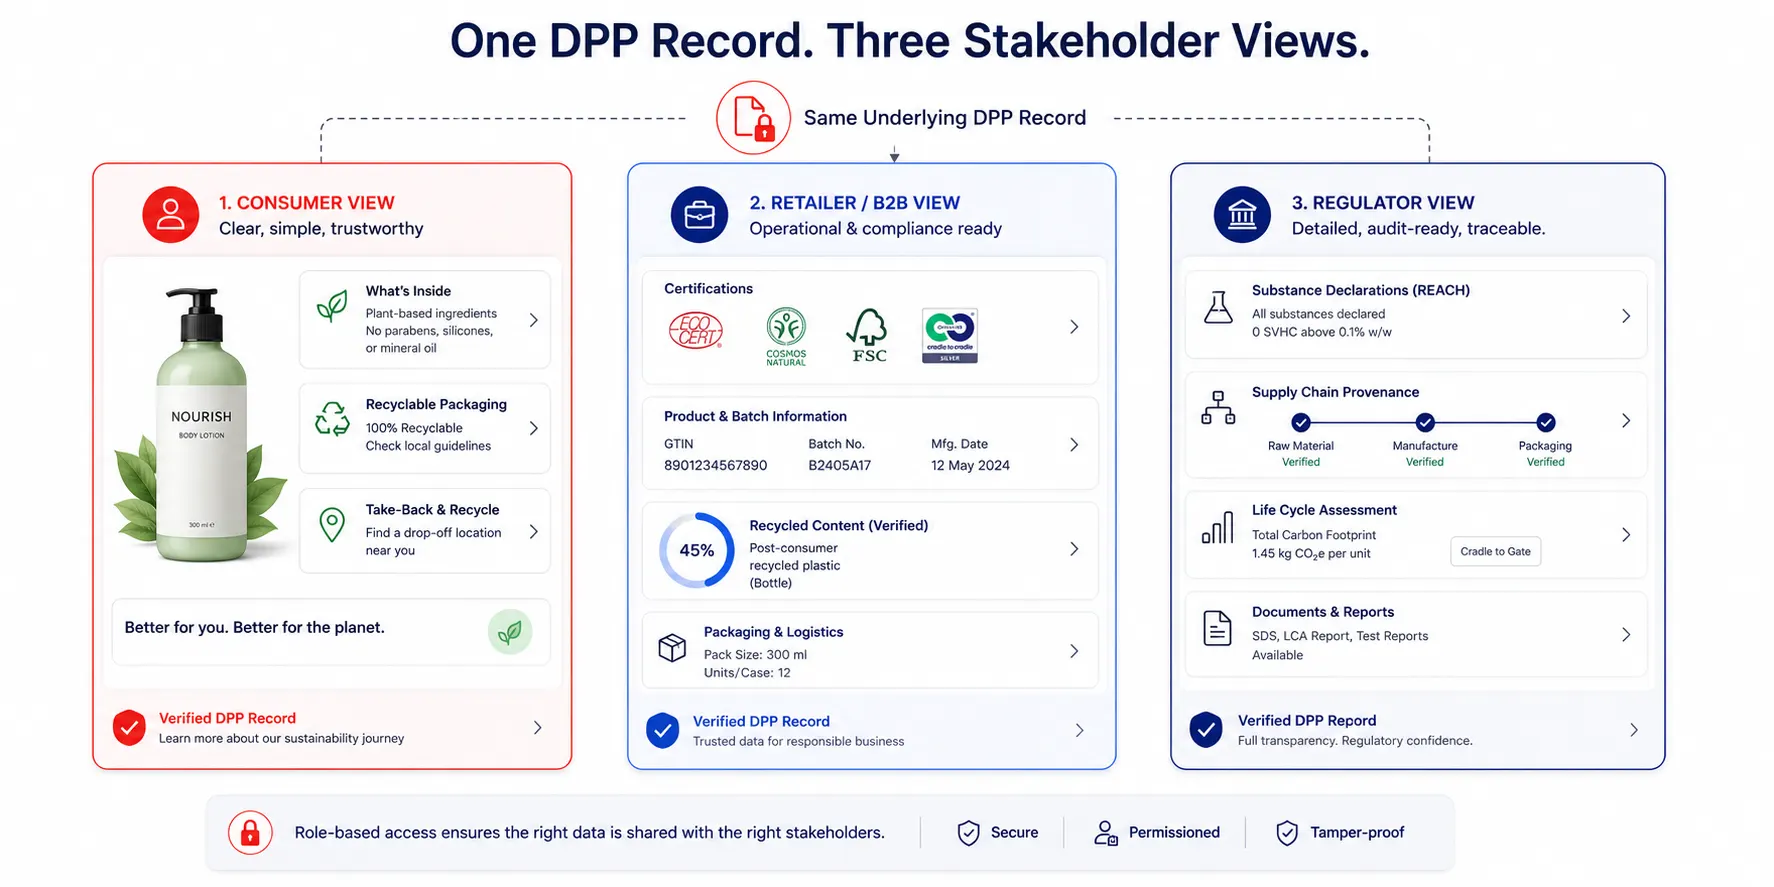The width and height of the screenshot is (1774, 887).
Task: Expand the Take-Back & Recycle chevron
Action: [534, 532]
